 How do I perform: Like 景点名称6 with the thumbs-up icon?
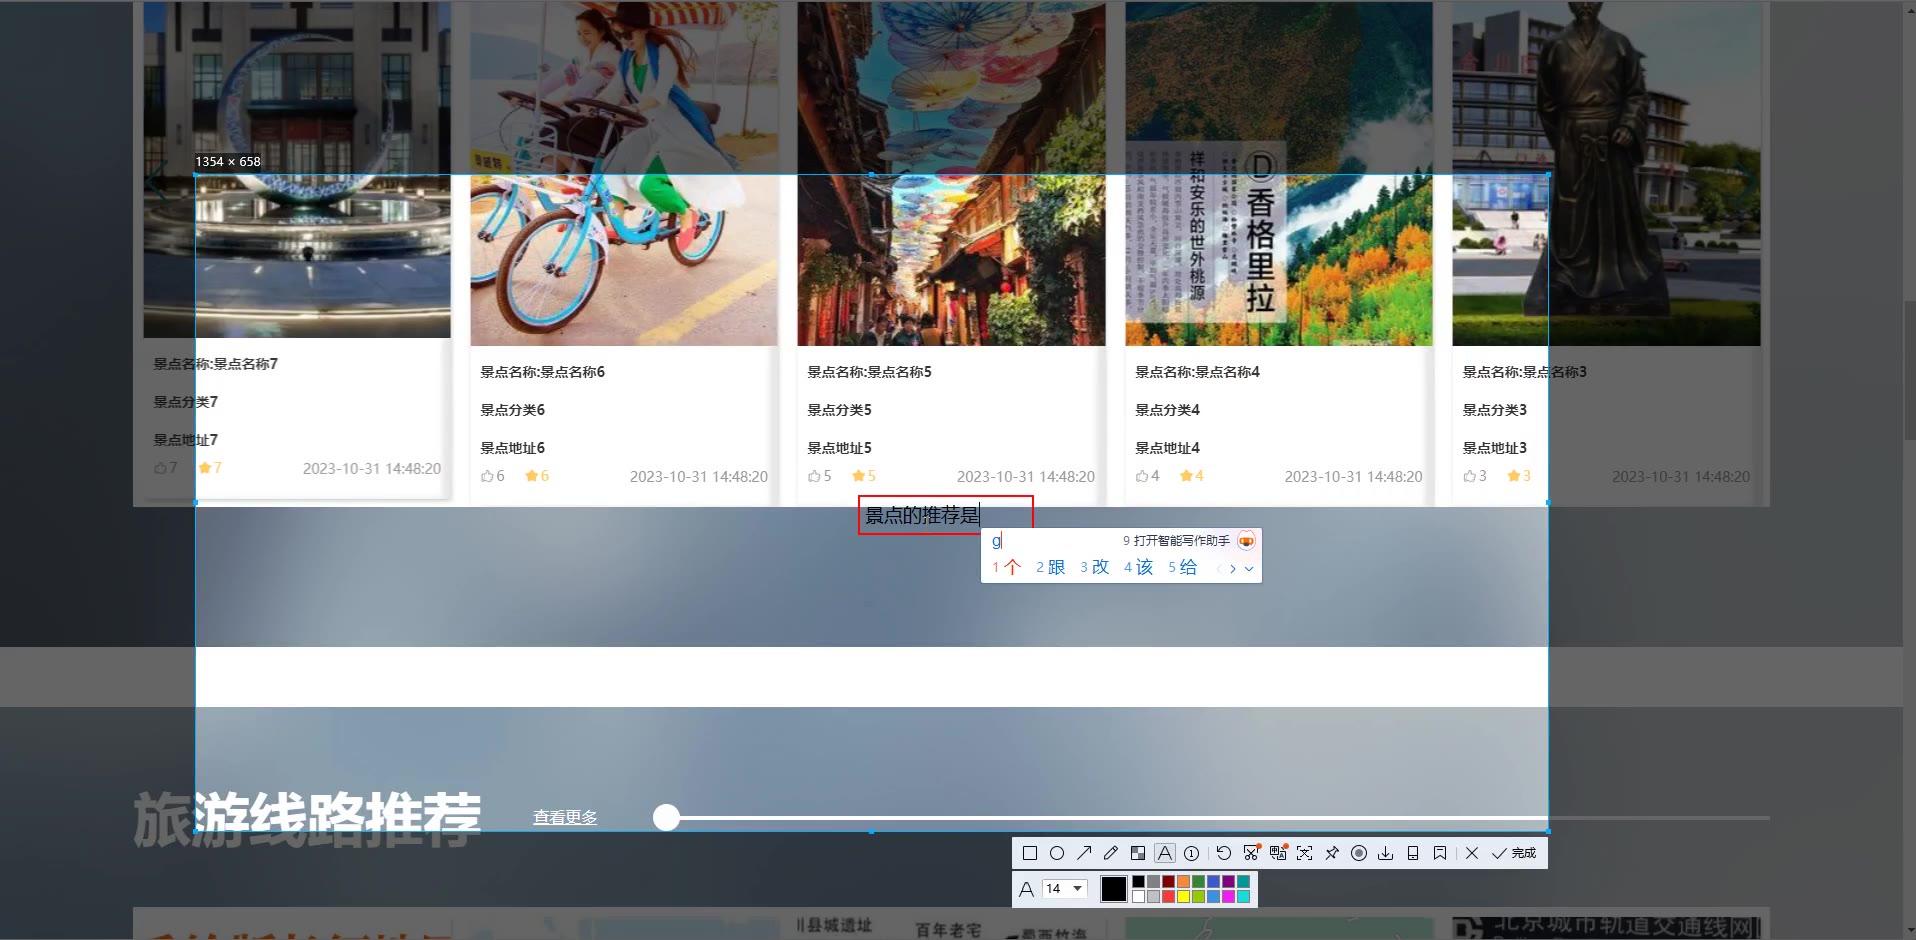(x=487, y=476)
